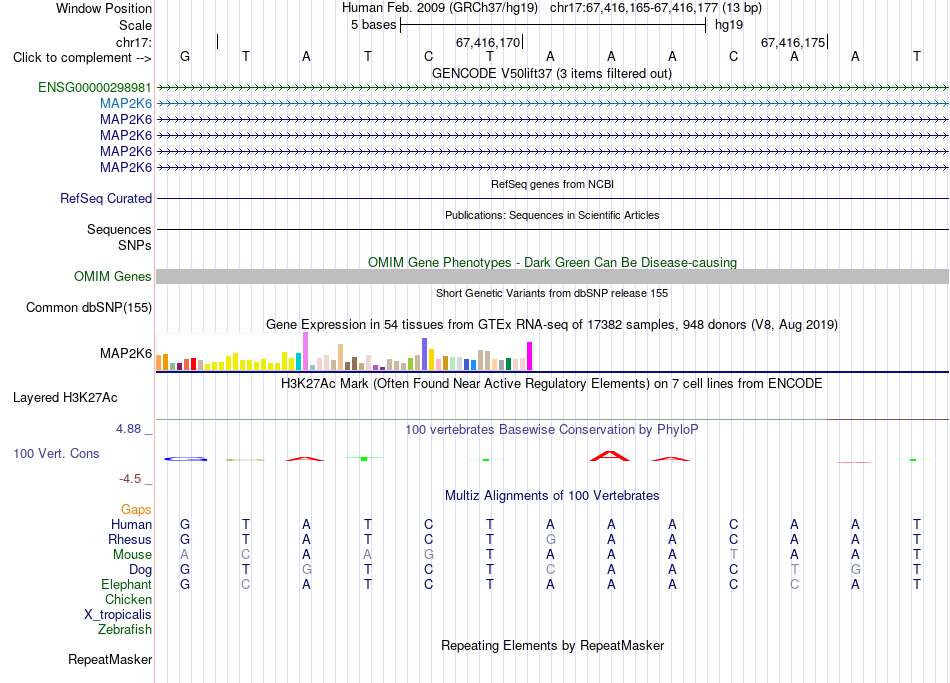The height and width of the screenshot is (683, 950).
Task: Open 'RefSeq genes from NCBI' track title
Action: [553, 184]
